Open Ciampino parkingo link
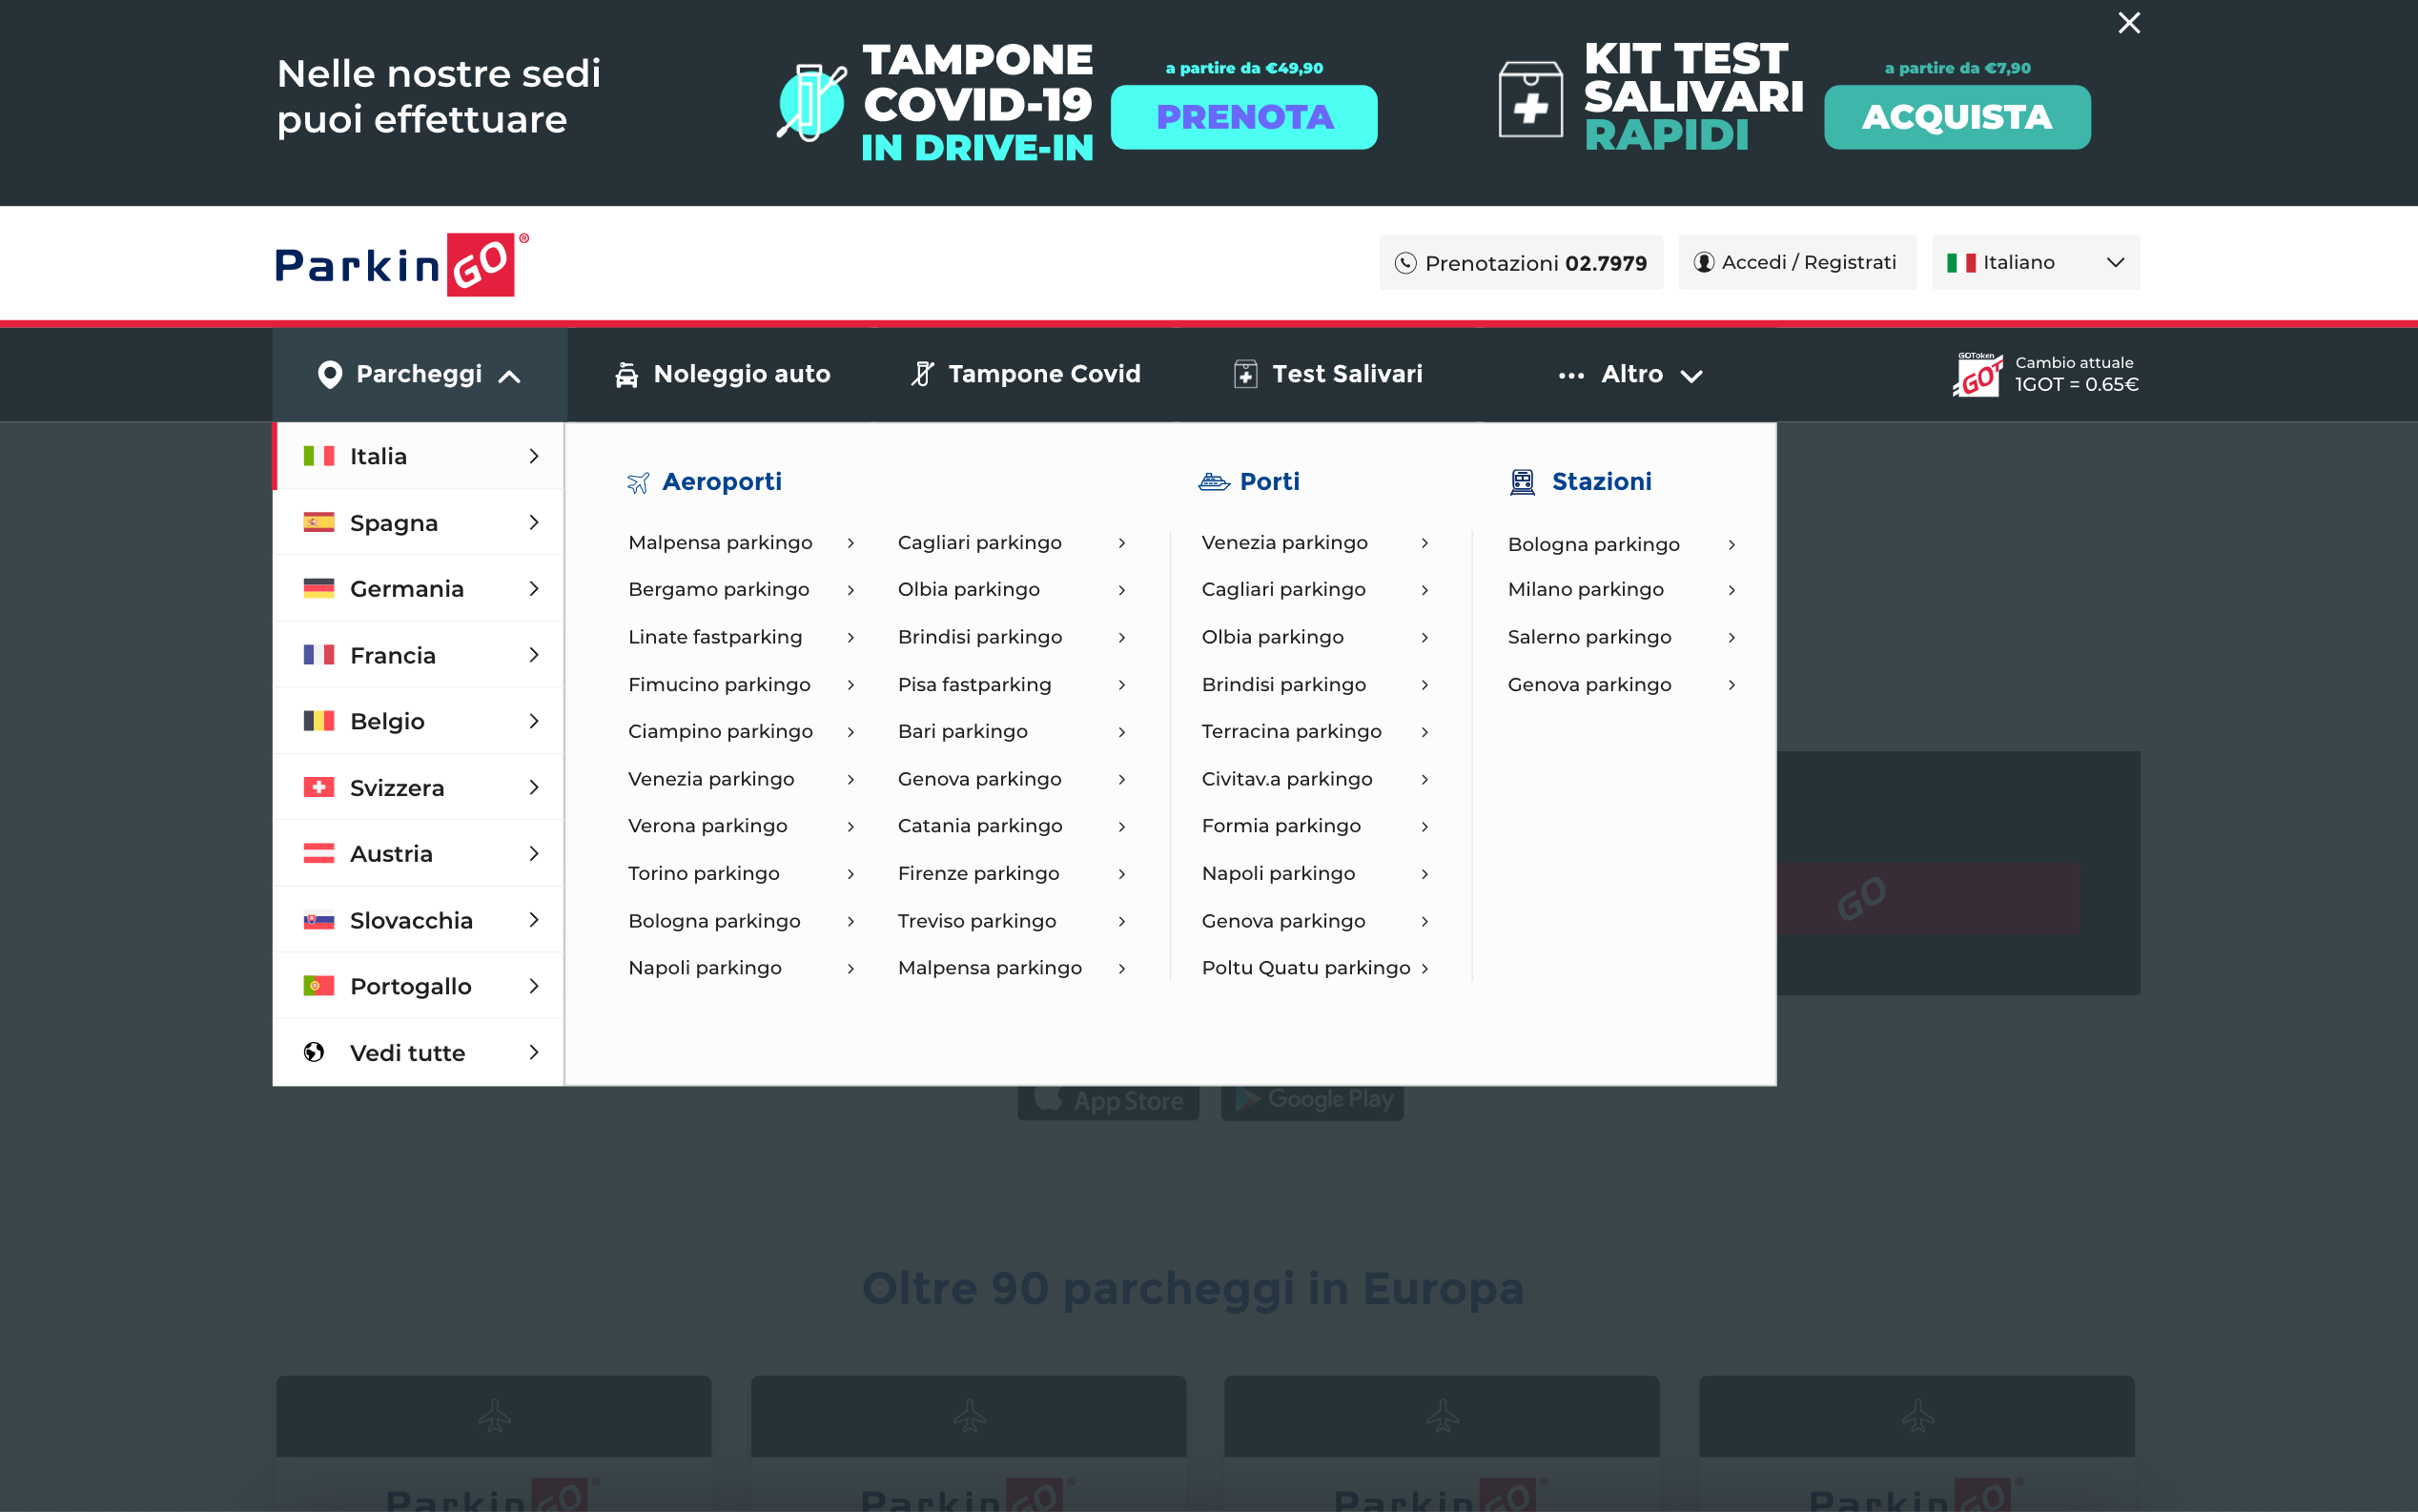The image size is (2418, 1512). coord(741,732)
